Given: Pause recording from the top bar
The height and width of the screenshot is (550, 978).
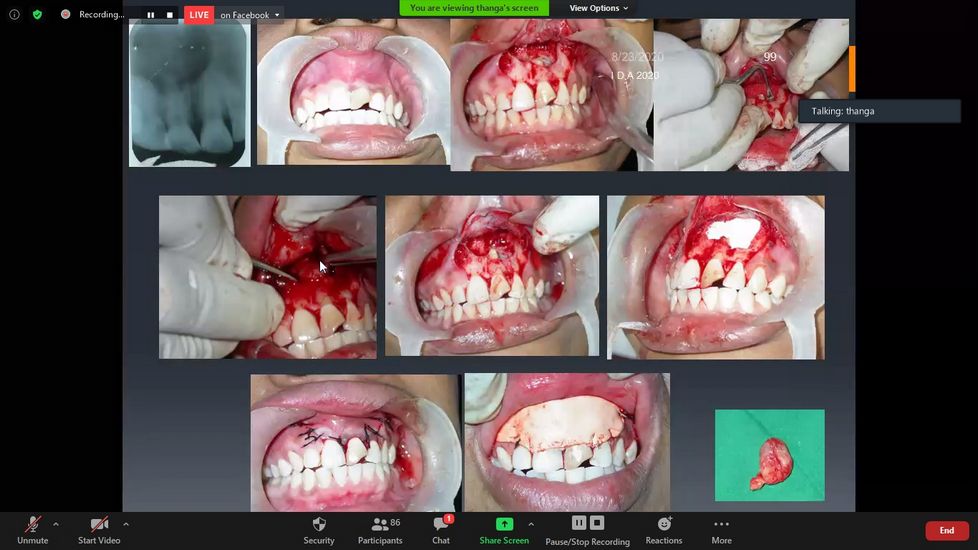Looking at the screenshot, I should pyautogui.click(x=151, y=15).
